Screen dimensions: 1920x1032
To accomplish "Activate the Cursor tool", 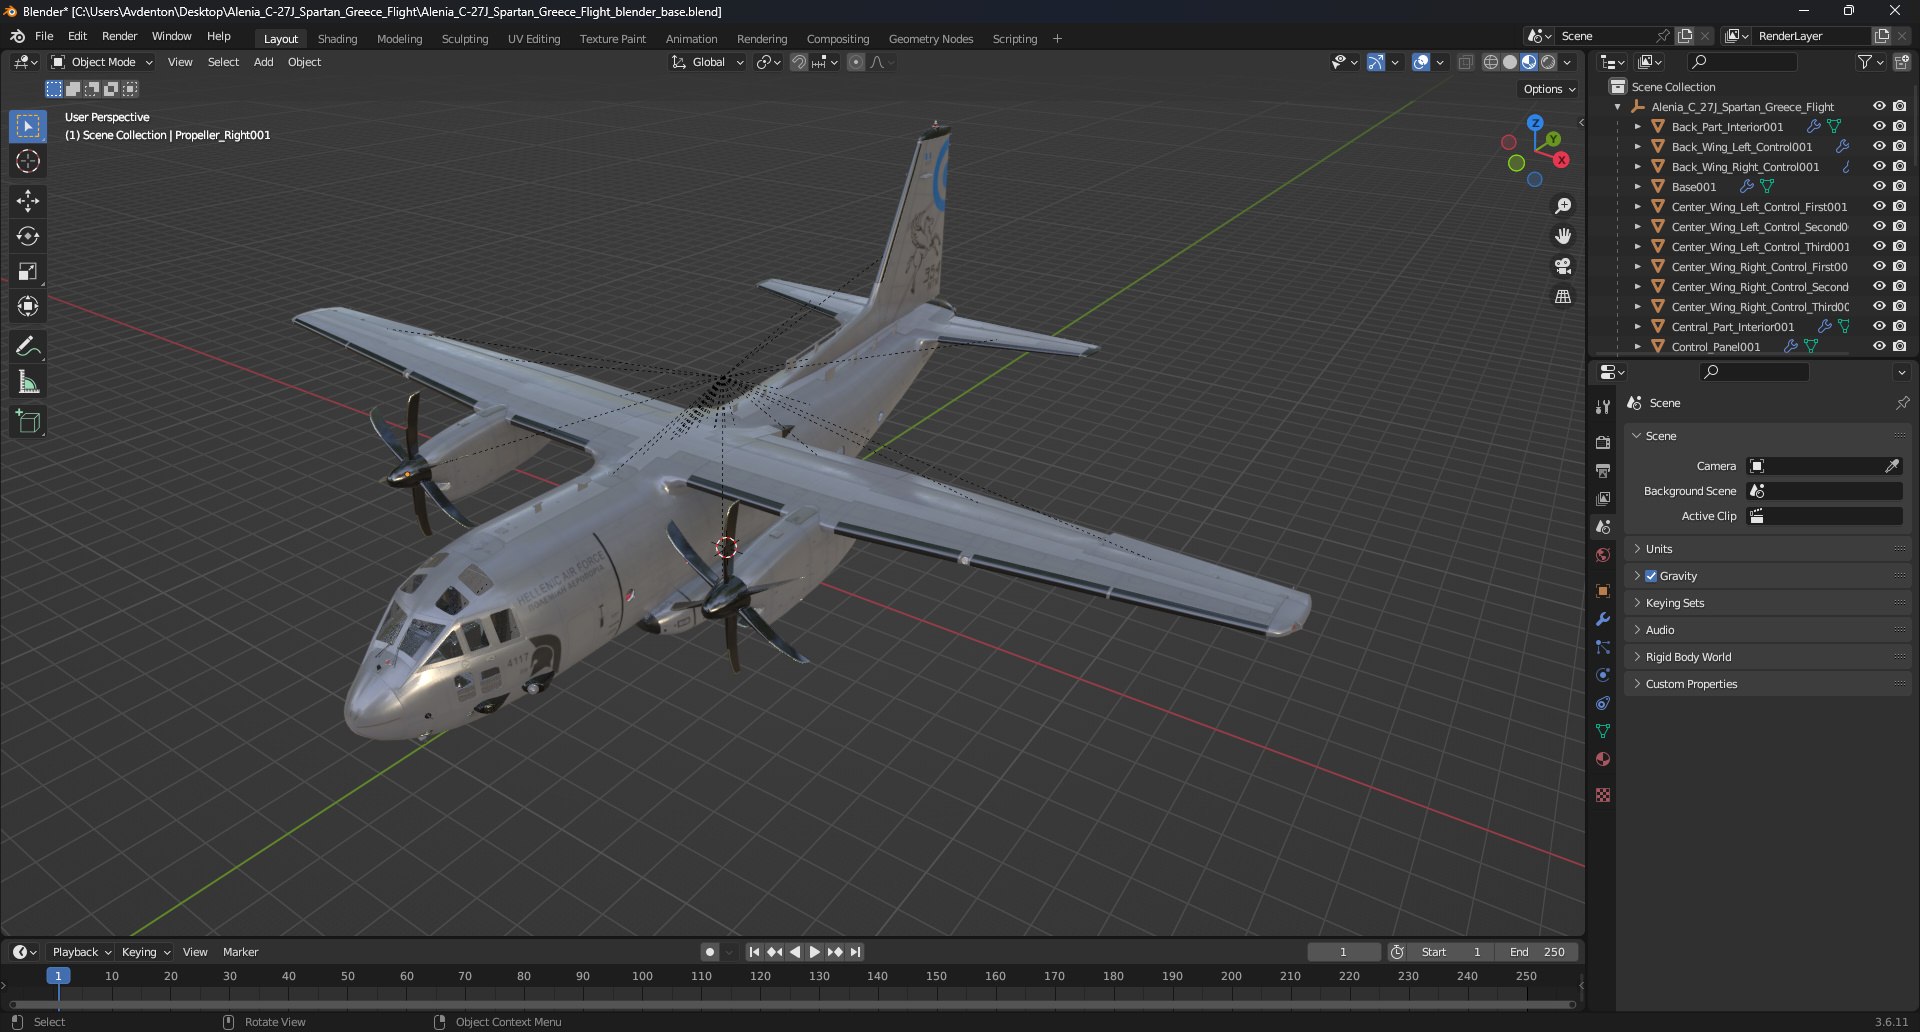I will click(28, 161).
